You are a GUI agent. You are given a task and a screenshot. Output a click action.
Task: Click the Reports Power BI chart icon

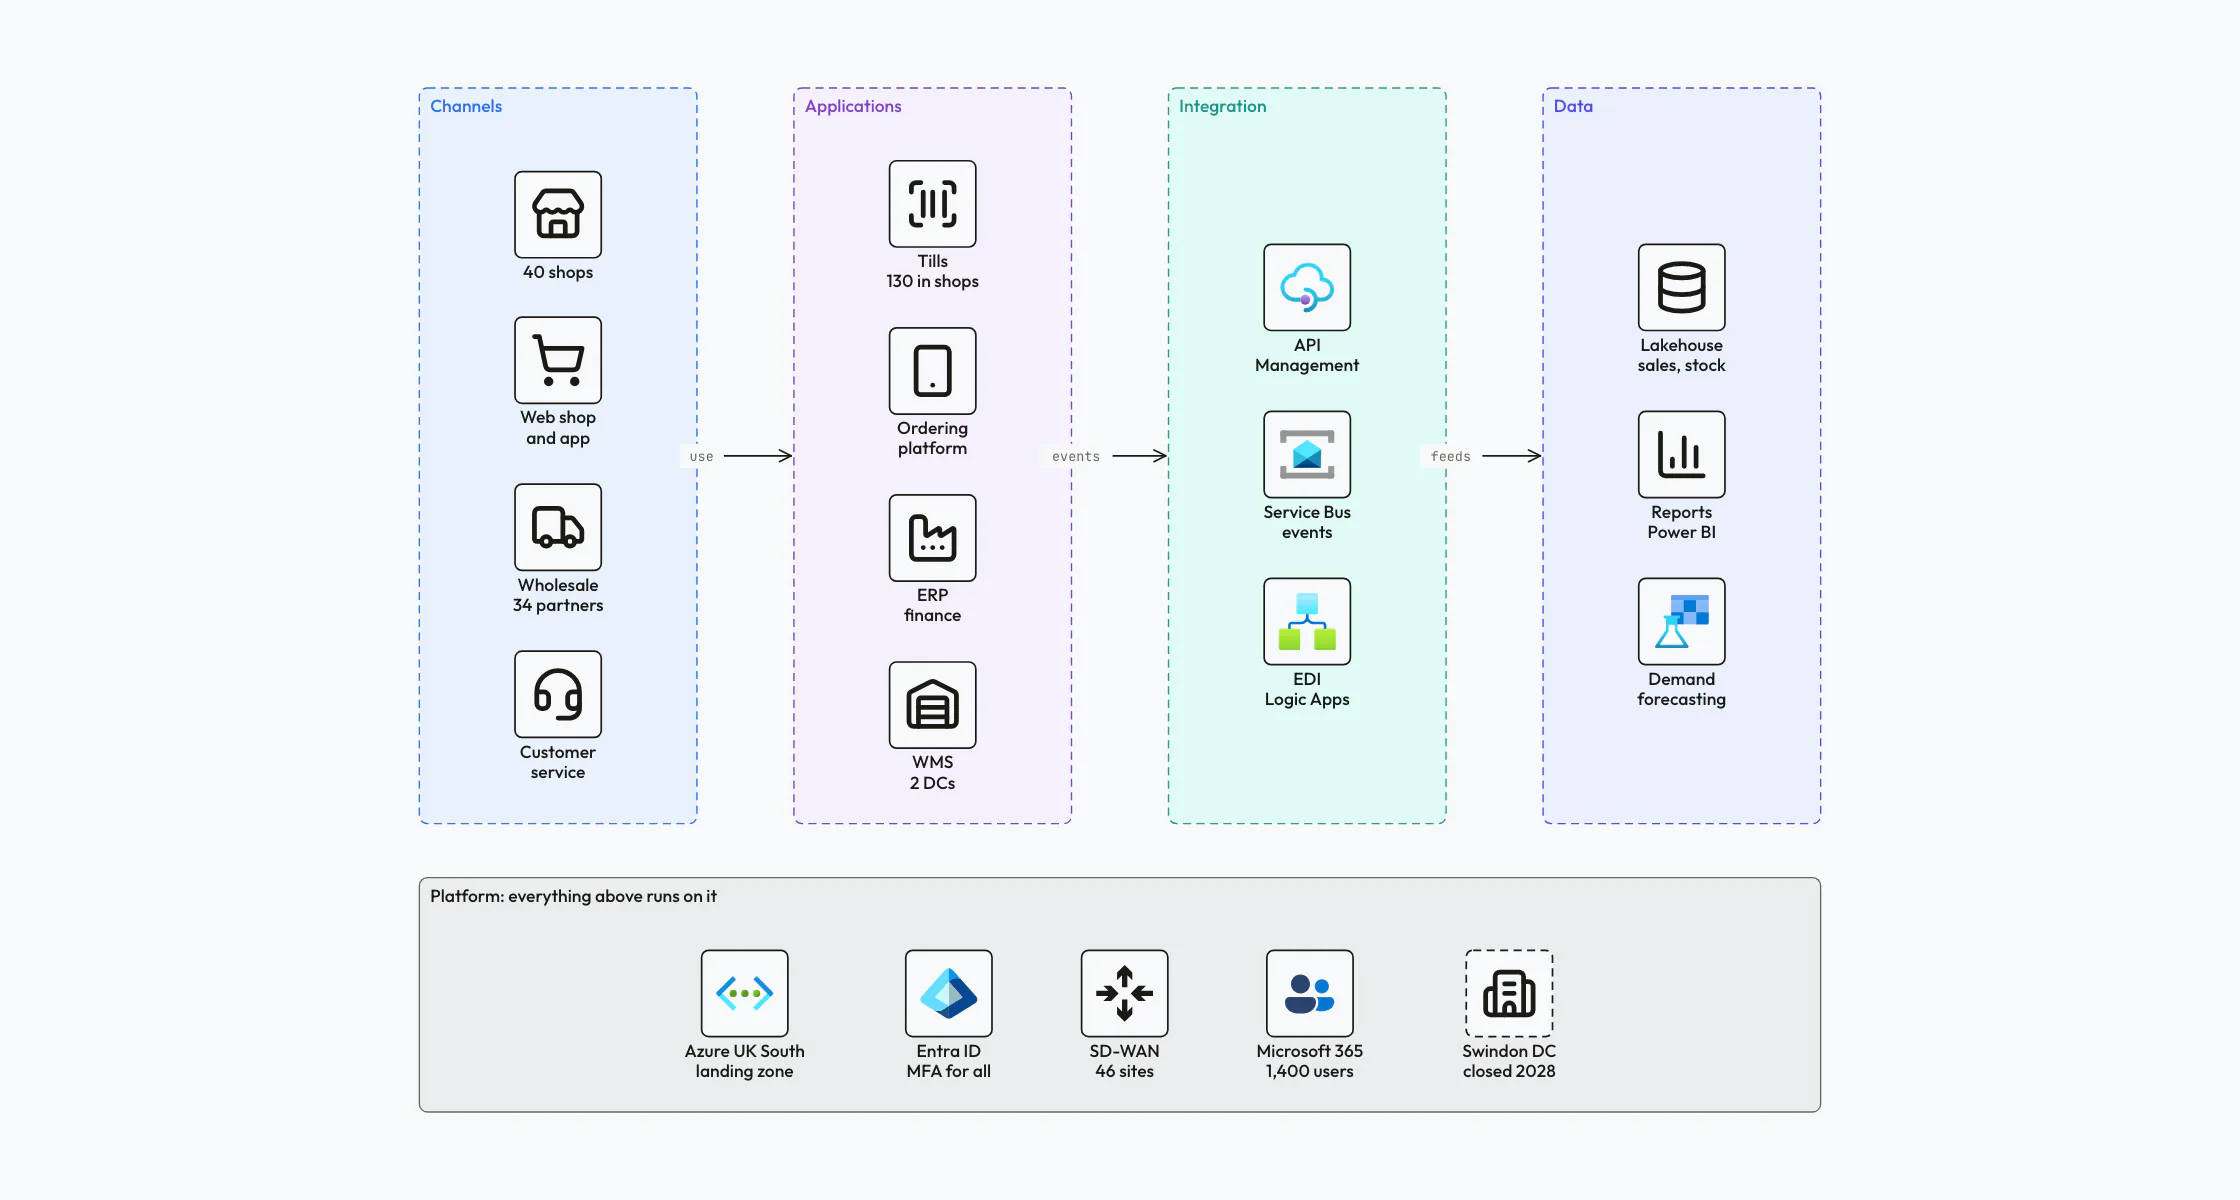tap(1682, 454)
